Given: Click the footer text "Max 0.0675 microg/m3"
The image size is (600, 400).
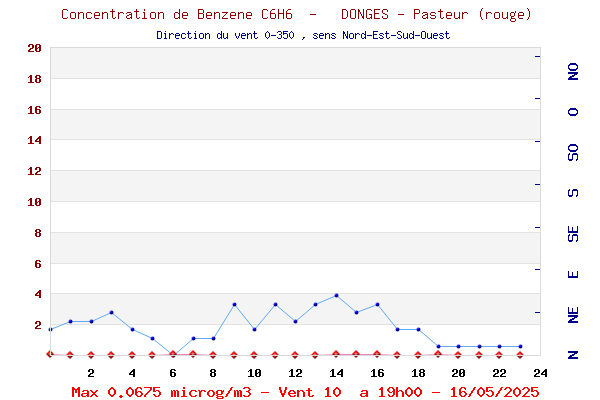Looking at the screenshot, I should (161, 392).
